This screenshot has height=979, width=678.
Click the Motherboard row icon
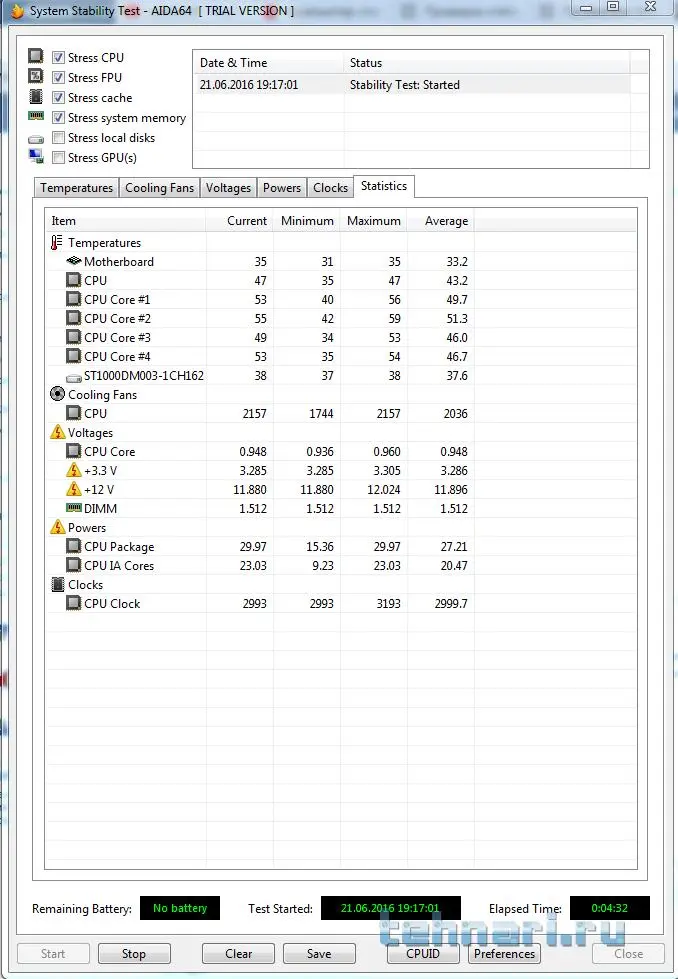(74, 261)
